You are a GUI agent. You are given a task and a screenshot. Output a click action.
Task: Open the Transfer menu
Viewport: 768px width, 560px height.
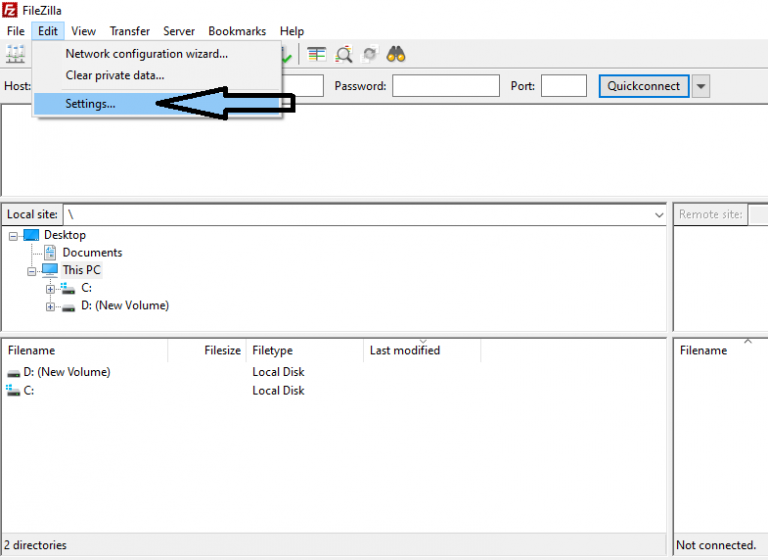(129, 31)
